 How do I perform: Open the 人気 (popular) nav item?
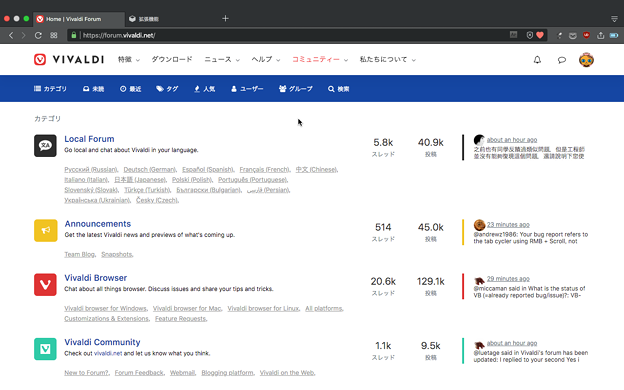click(x=205, y=89)
